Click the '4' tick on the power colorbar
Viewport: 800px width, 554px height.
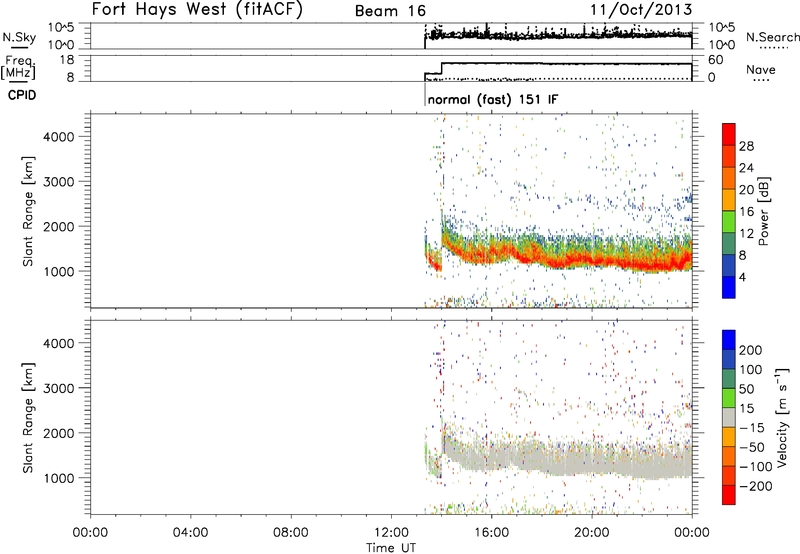click(742, 277)
